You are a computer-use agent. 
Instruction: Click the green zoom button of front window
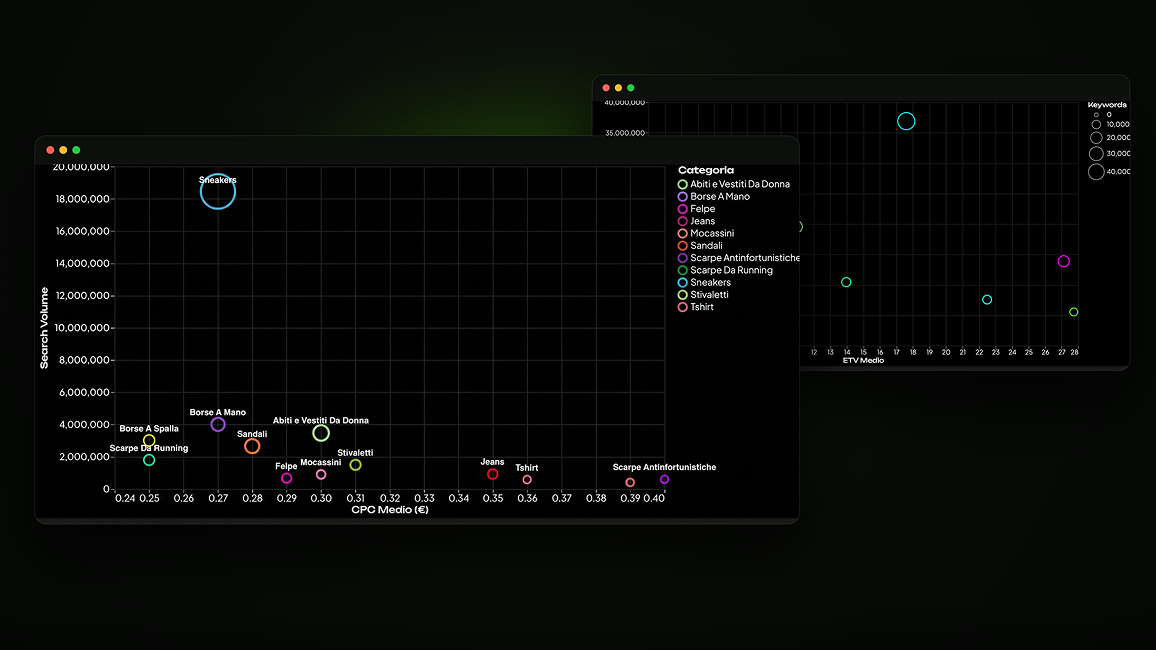click(76, 150)
